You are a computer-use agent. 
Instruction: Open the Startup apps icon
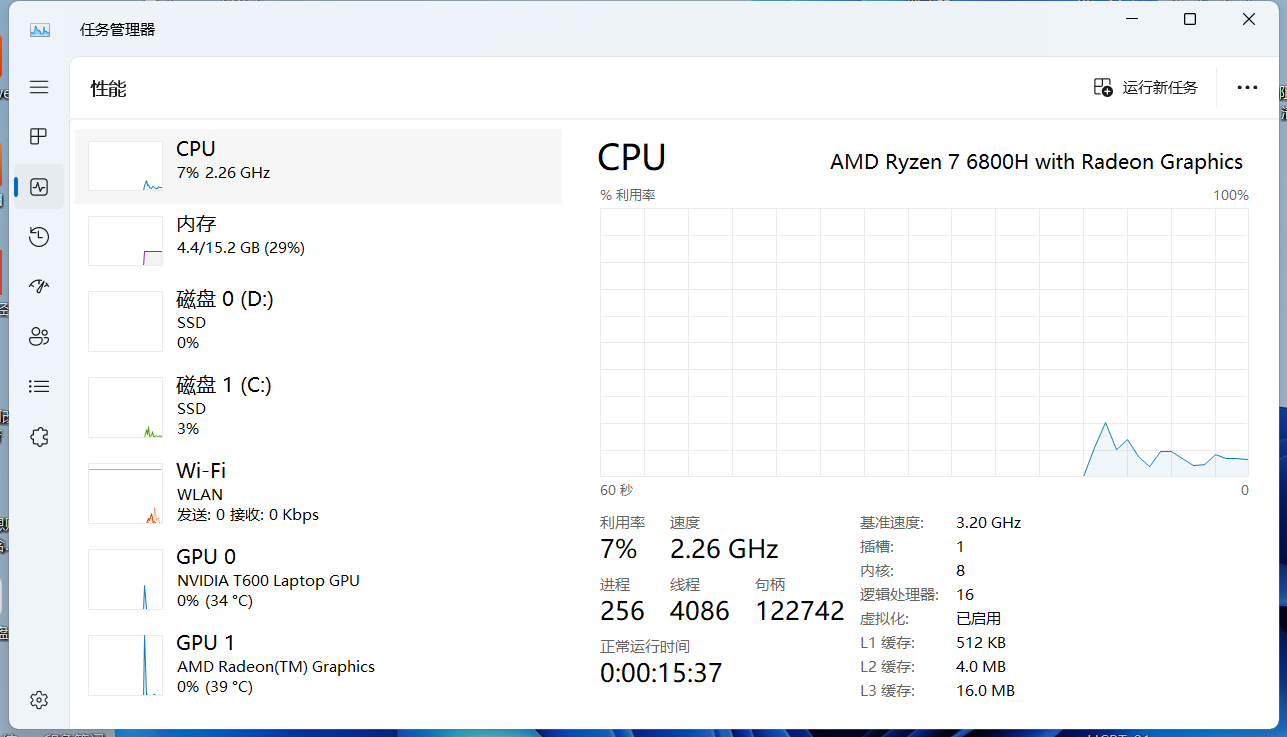pyautogui.click(x=39, y=287)
